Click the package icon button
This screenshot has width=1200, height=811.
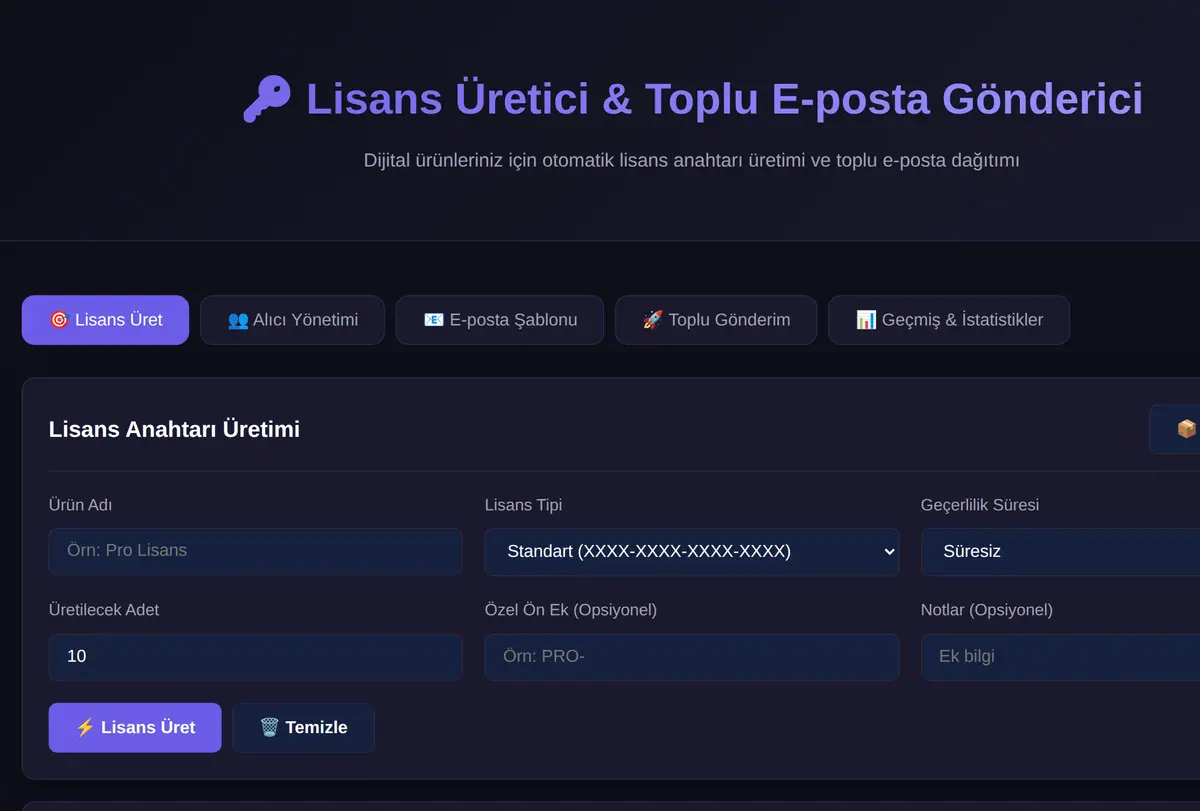[1176, 429]
